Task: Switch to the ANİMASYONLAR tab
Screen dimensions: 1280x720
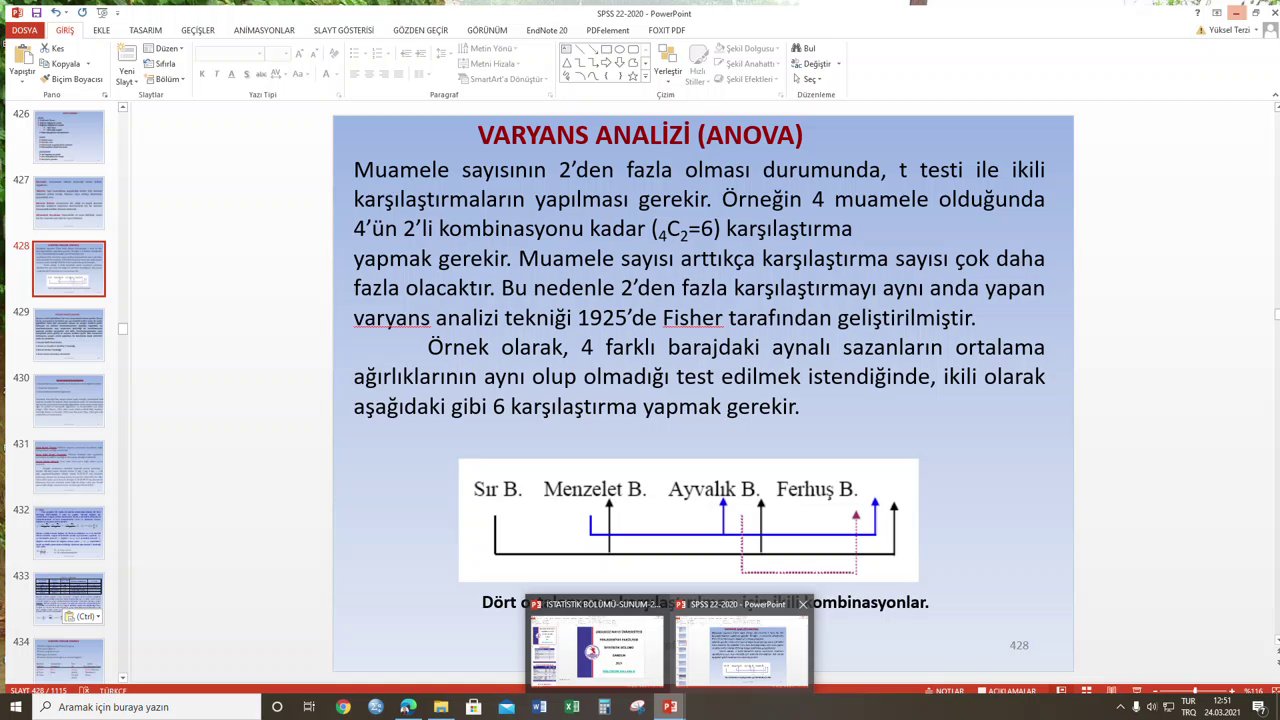Action: tap(264, 30)
